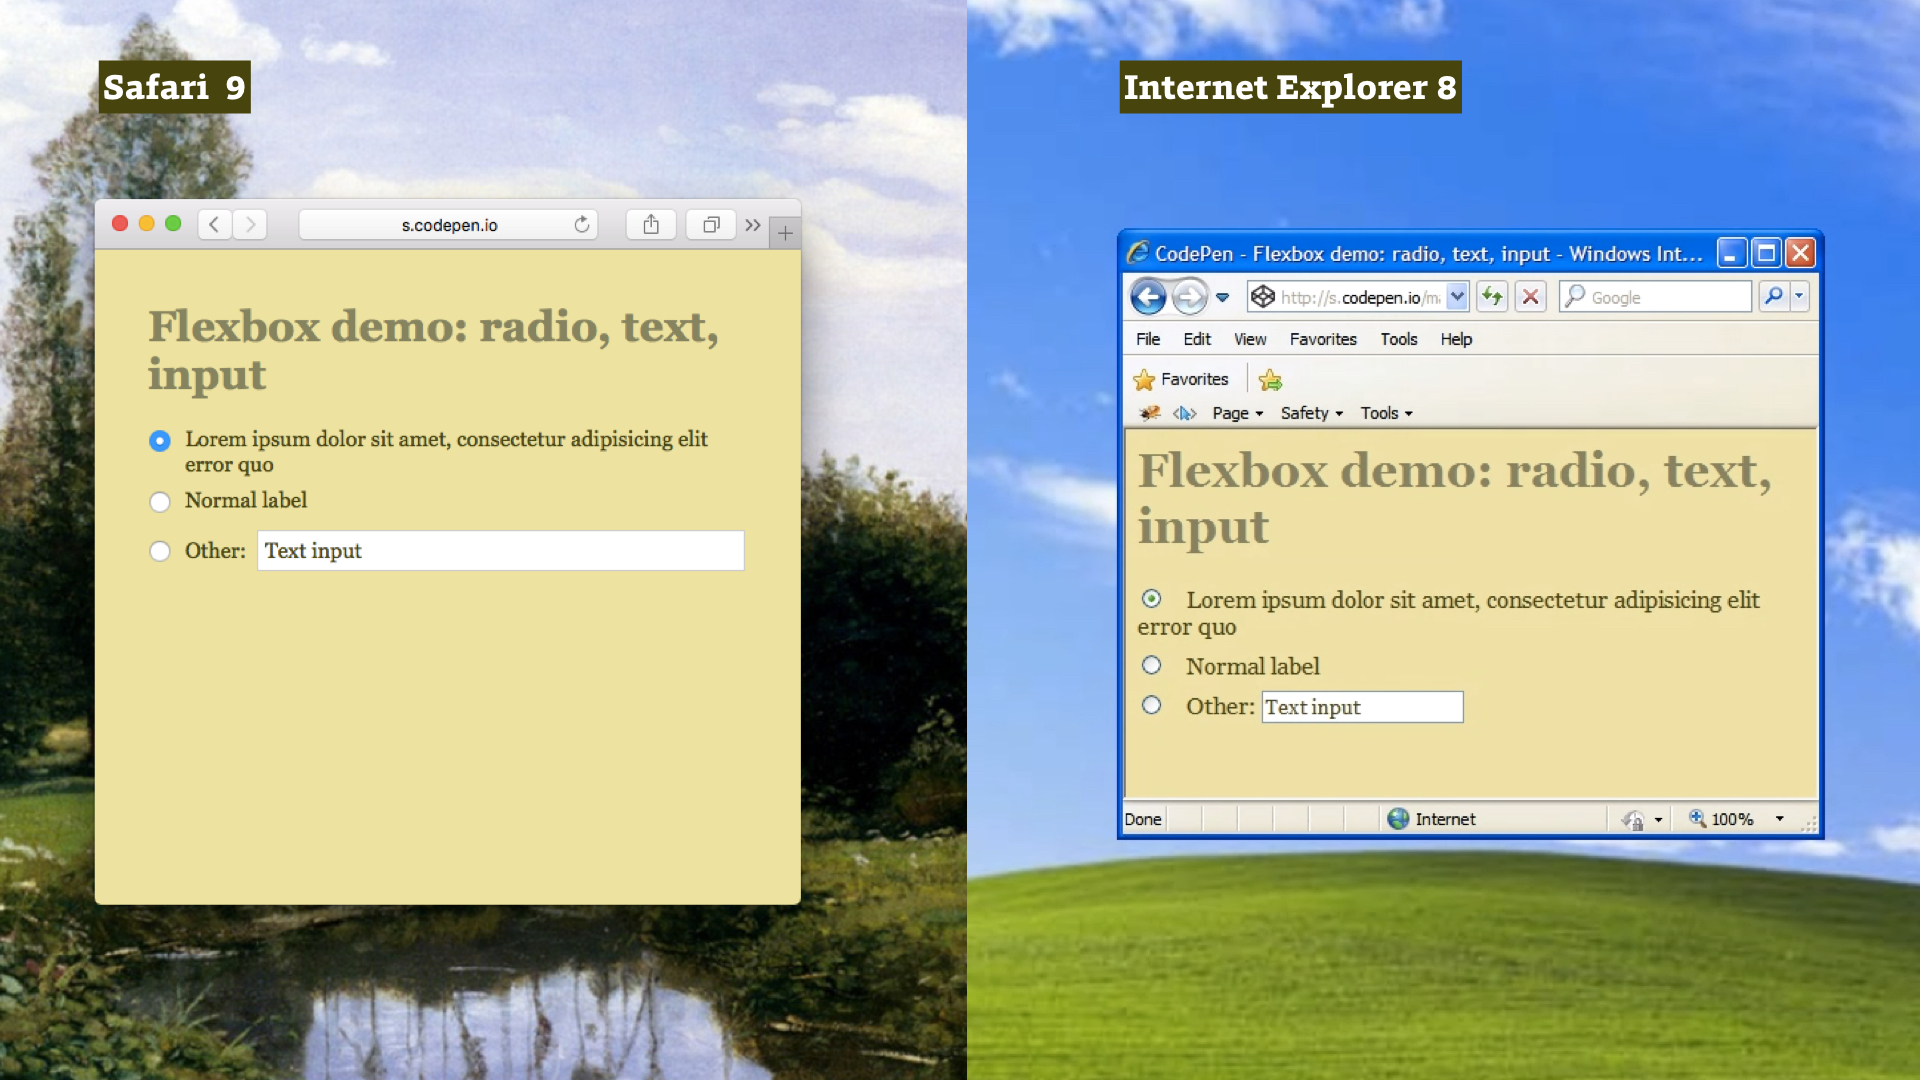Screen dimensions: 1920x1080
Task: Click protected mode lock icon in status bar
Action: tap(1632, 820)
